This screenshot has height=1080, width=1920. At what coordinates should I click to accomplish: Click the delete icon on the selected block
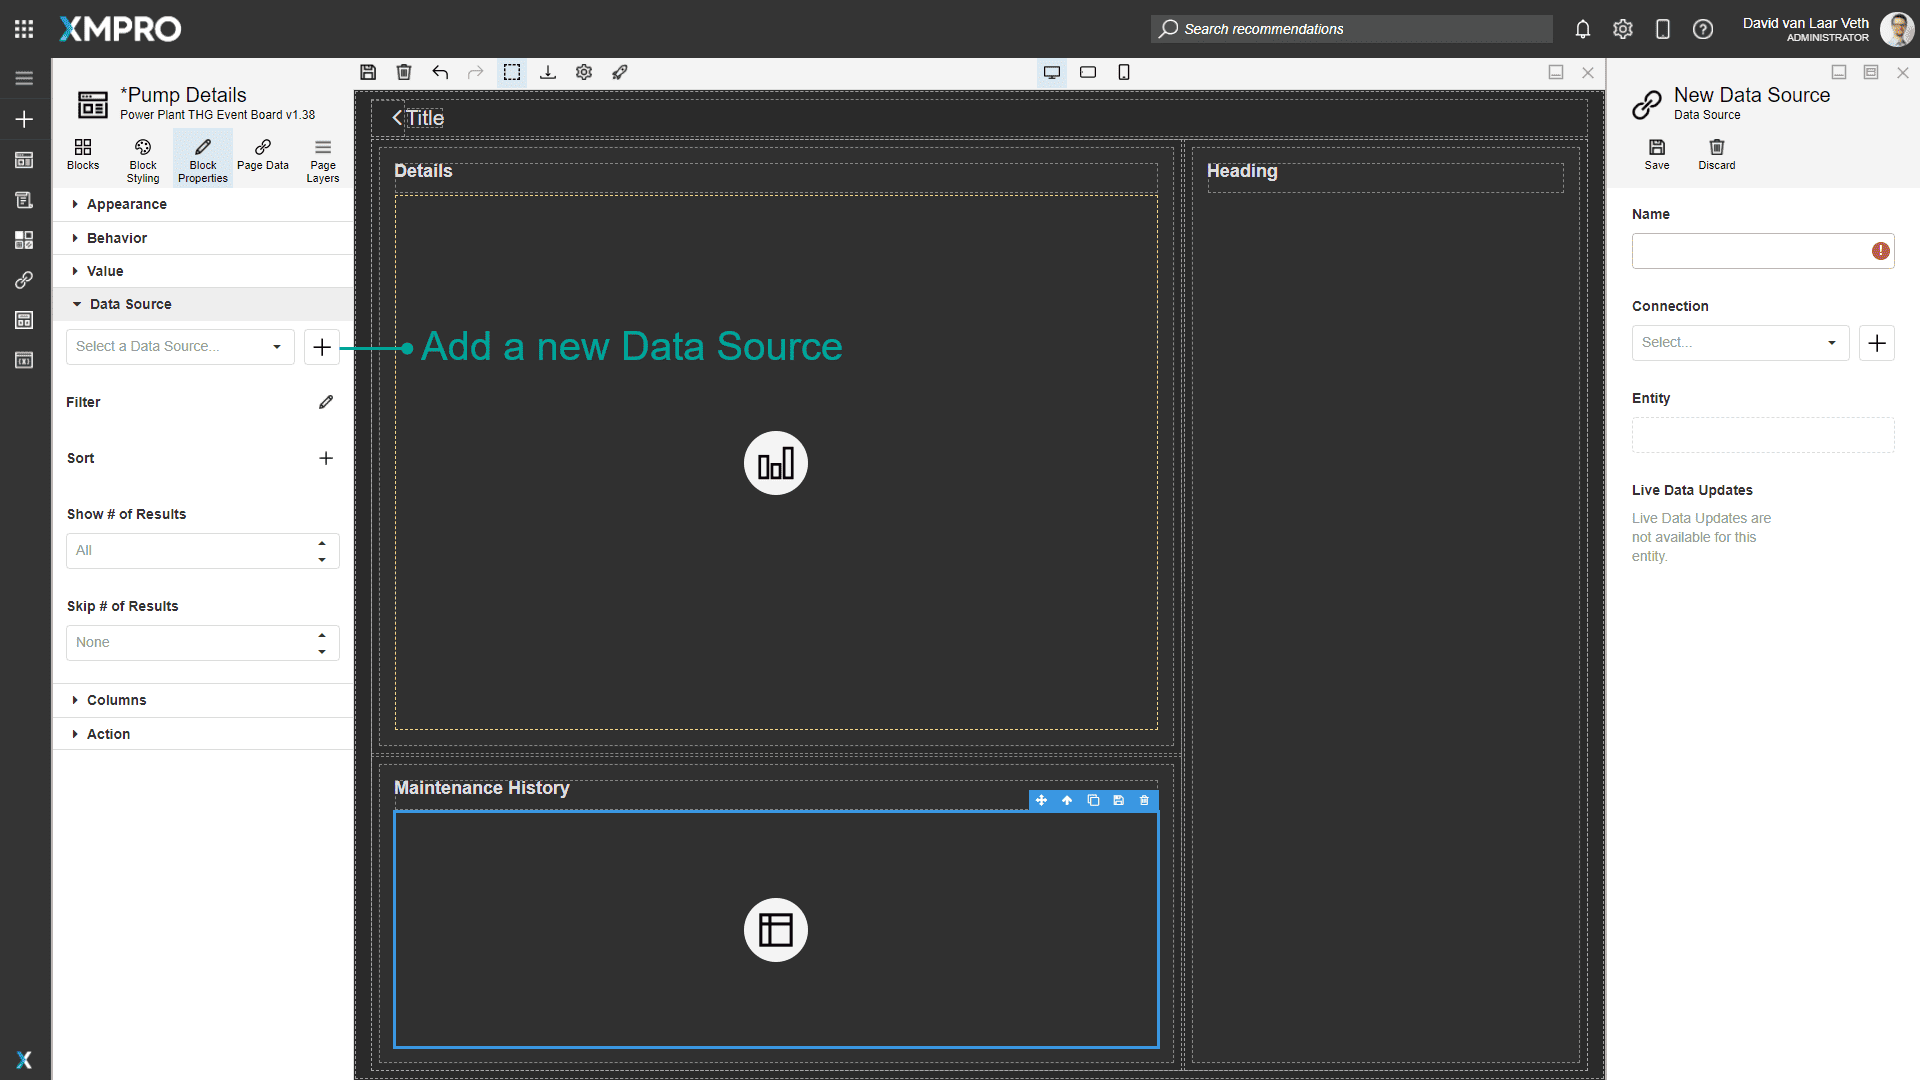(1145, 800)
